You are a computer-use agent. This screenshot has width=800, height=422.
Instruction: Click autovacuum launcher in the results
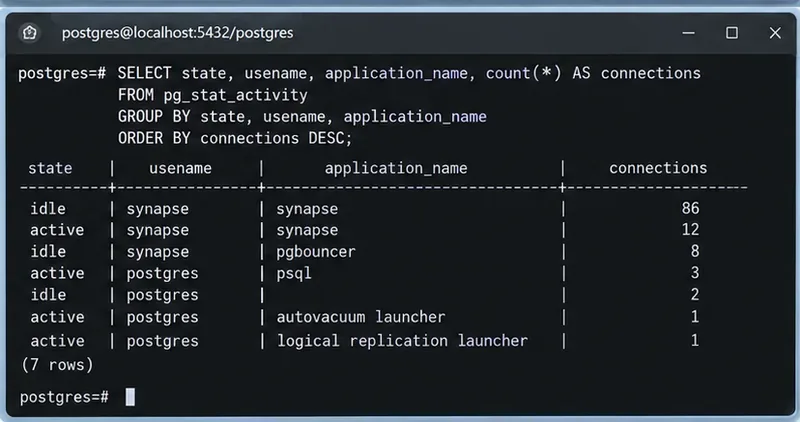click(361, 317)
